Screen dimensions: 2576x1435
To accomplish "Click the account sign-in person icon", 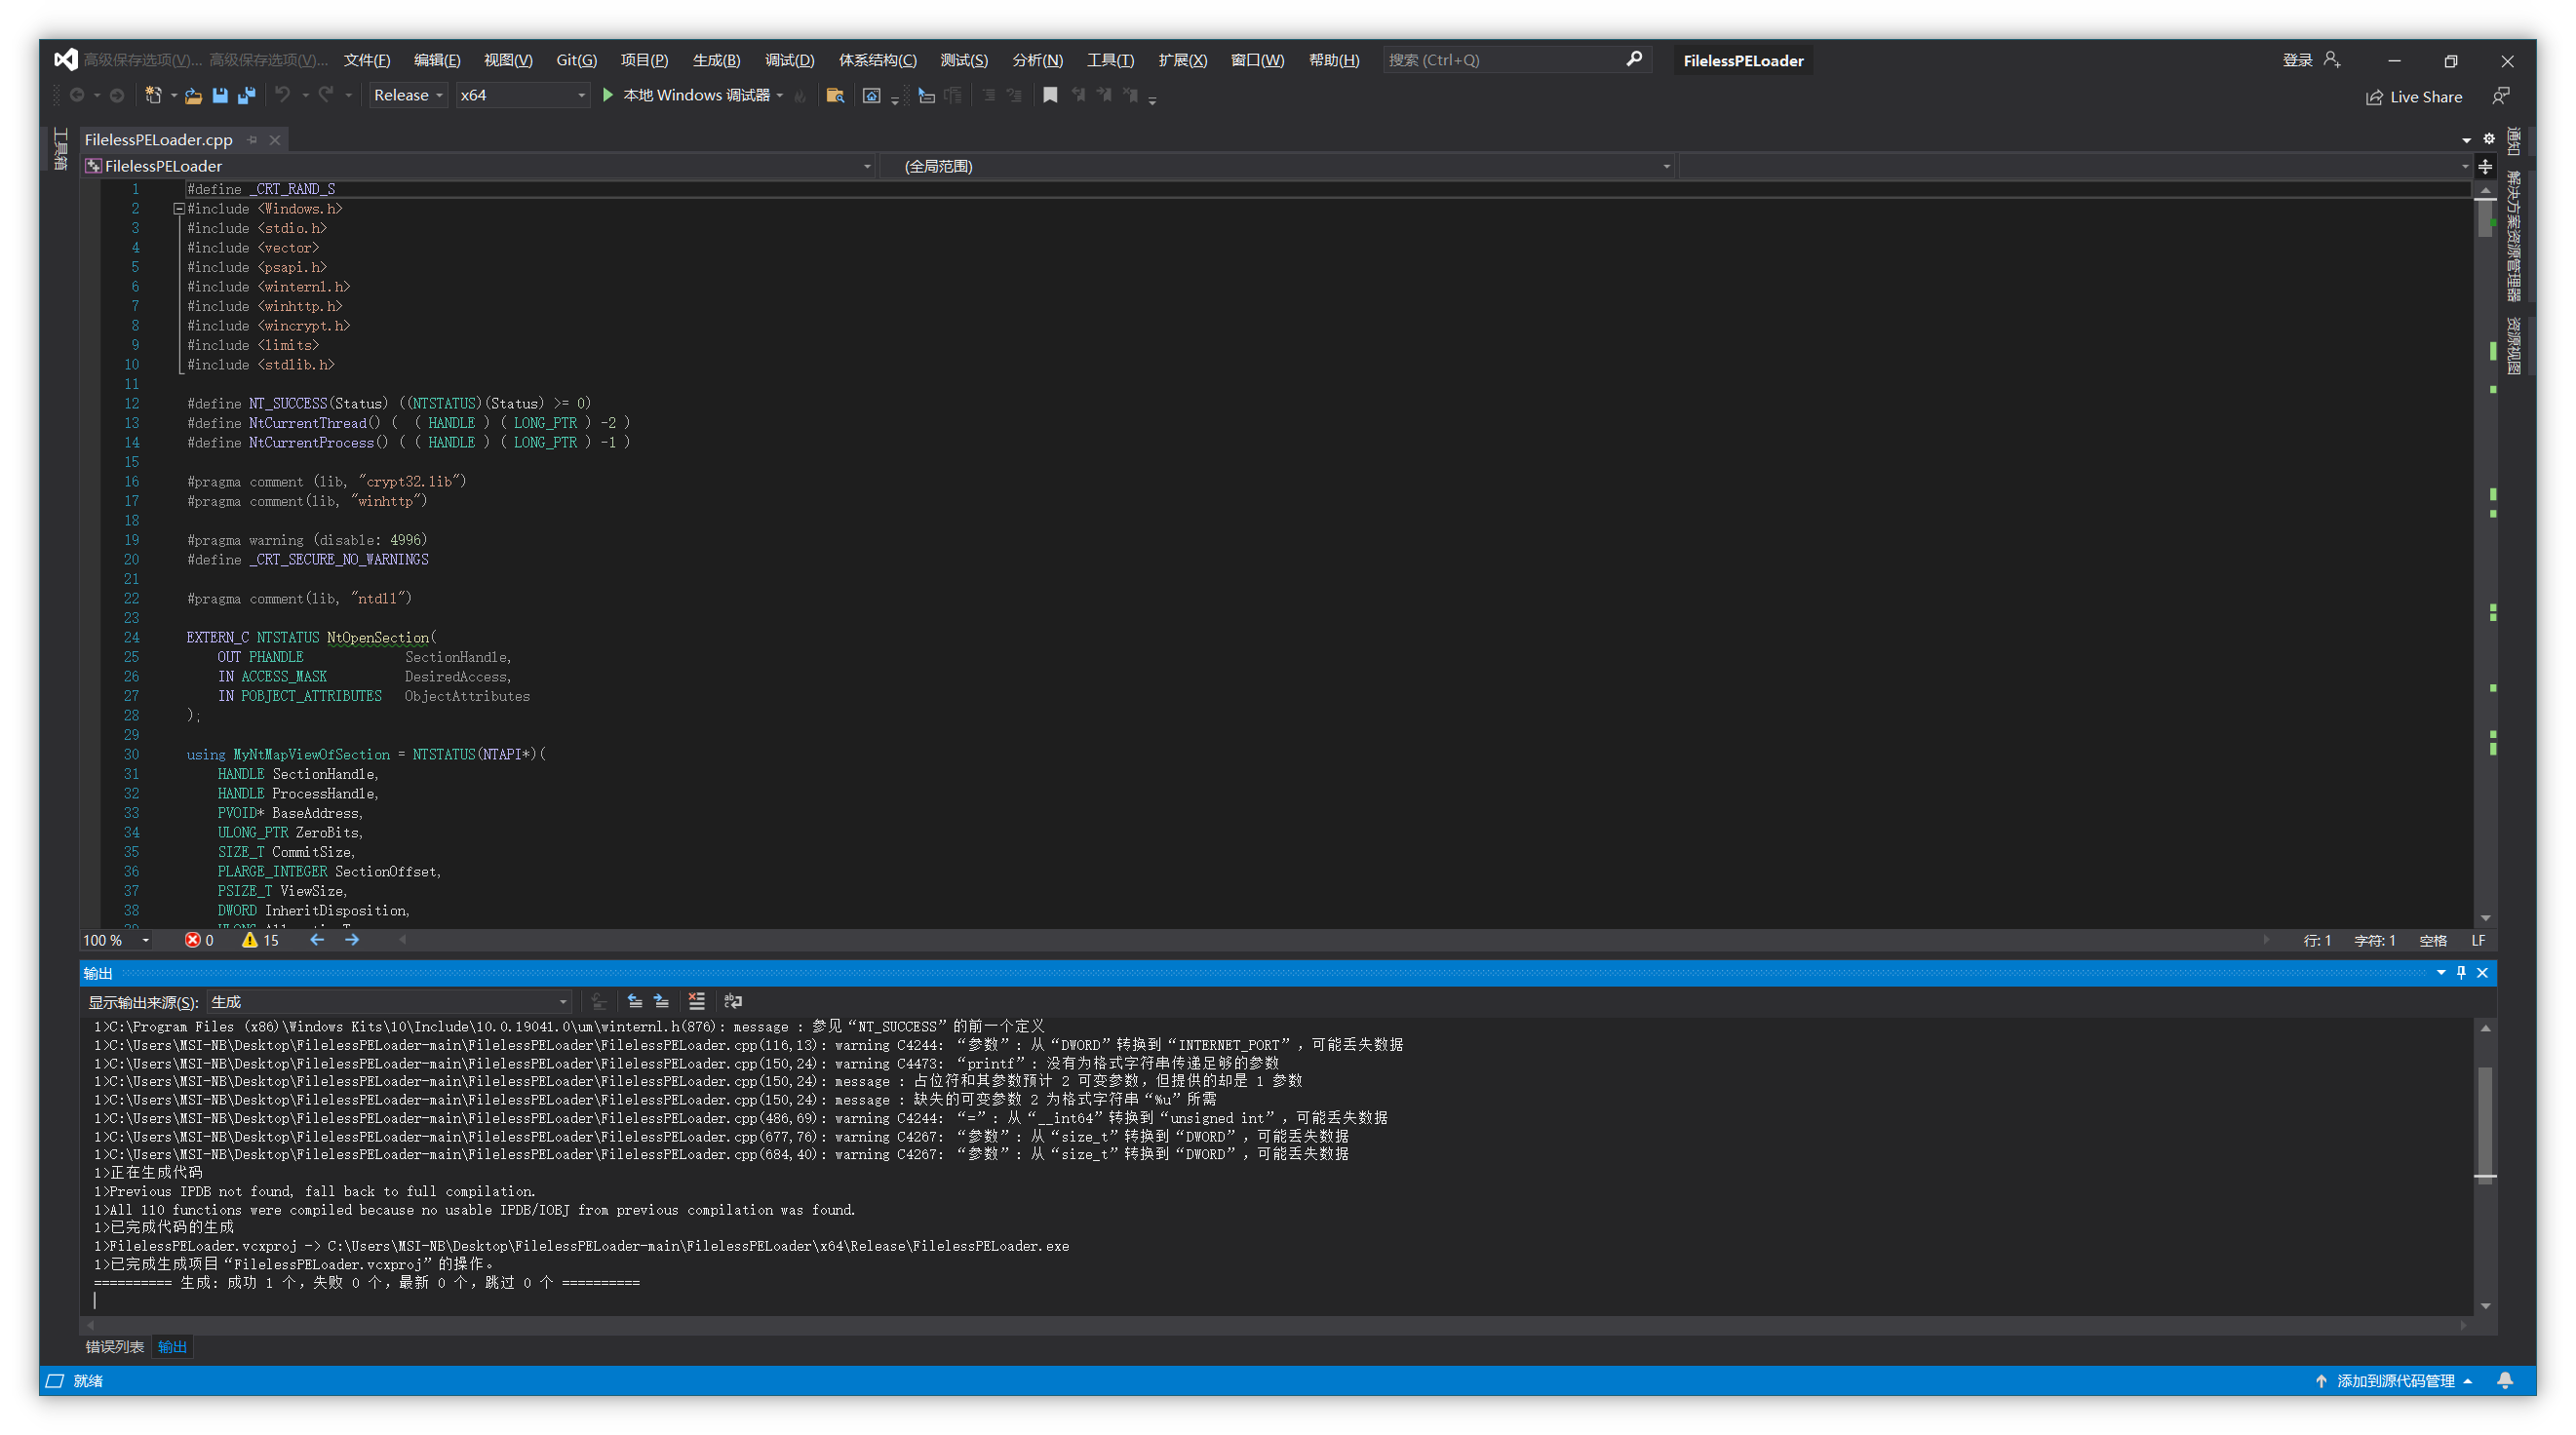I will 2332,59.
